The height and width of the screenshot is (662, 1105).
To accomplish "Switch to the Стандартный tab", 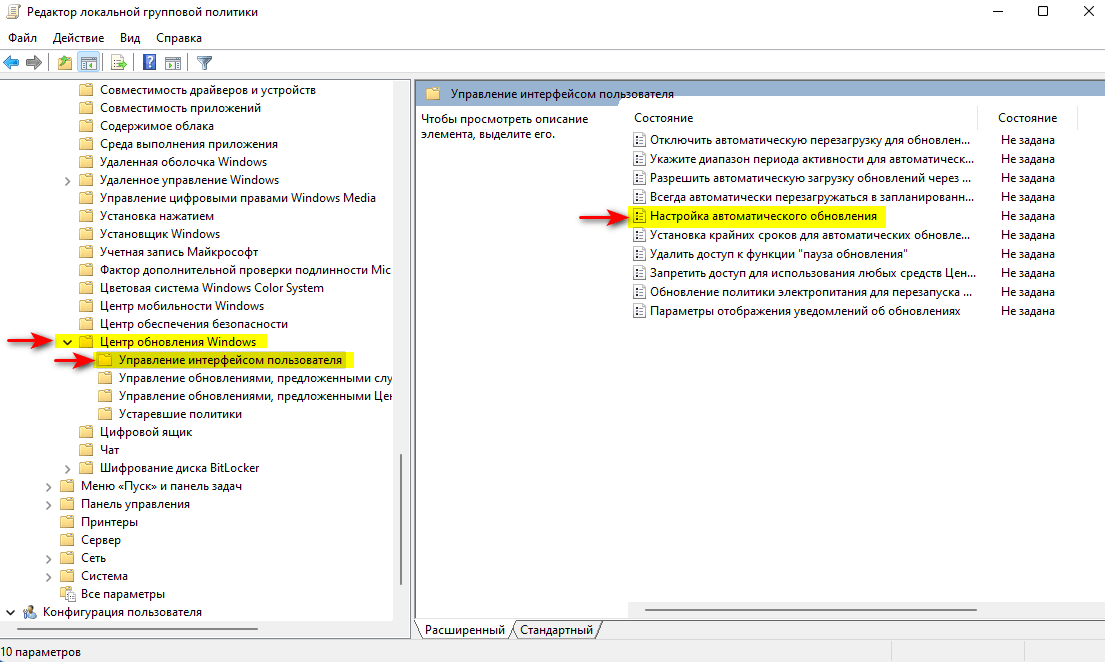I will [556, 630].
